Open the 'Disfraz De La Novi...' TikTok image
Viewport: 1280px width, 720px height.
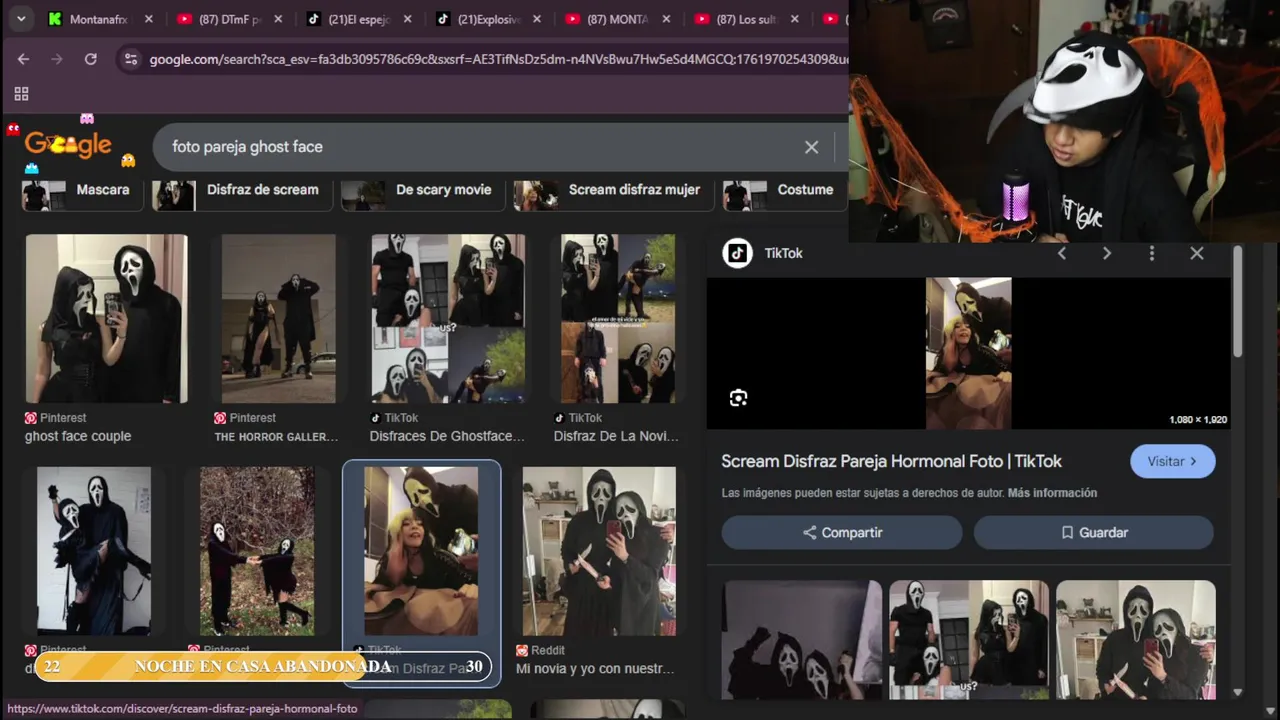tap(618, 319)
